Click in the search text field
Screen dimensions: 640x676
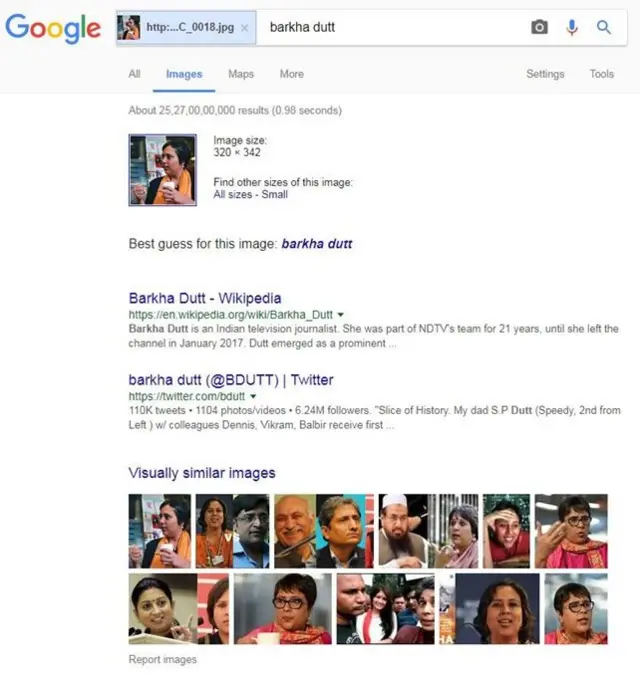[390, 28]
